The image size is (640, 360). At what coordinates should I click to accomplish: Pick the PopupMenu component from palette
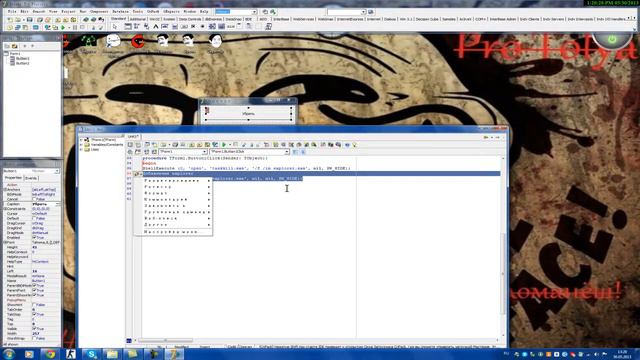tap(146, 27)
